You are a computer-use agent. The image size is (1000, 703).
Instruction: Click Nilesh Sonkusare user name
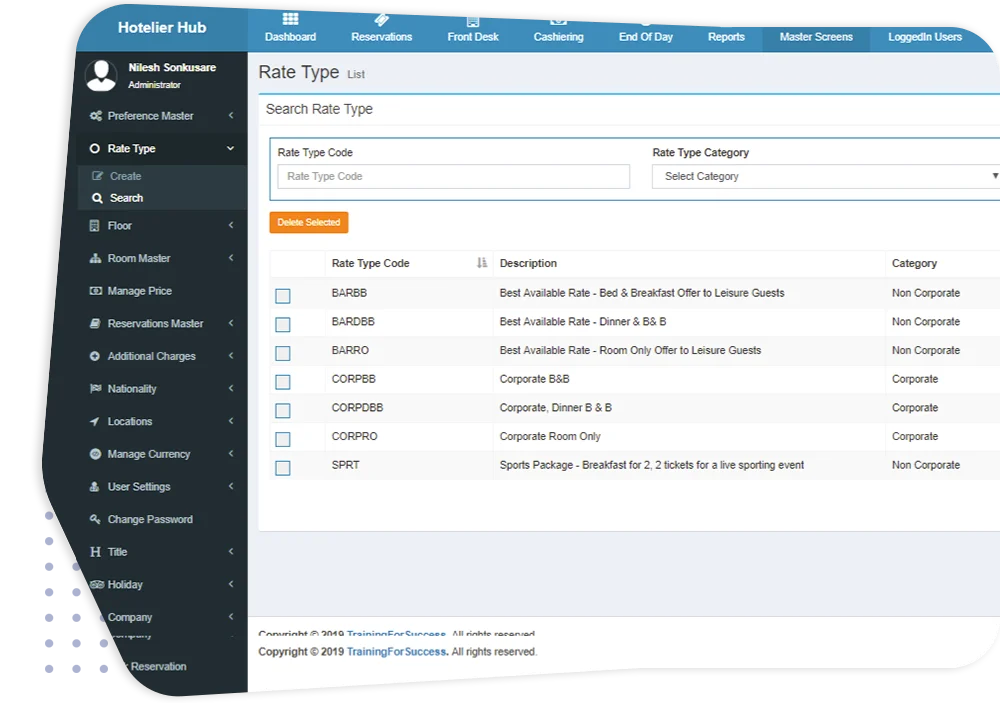(172, 68)
